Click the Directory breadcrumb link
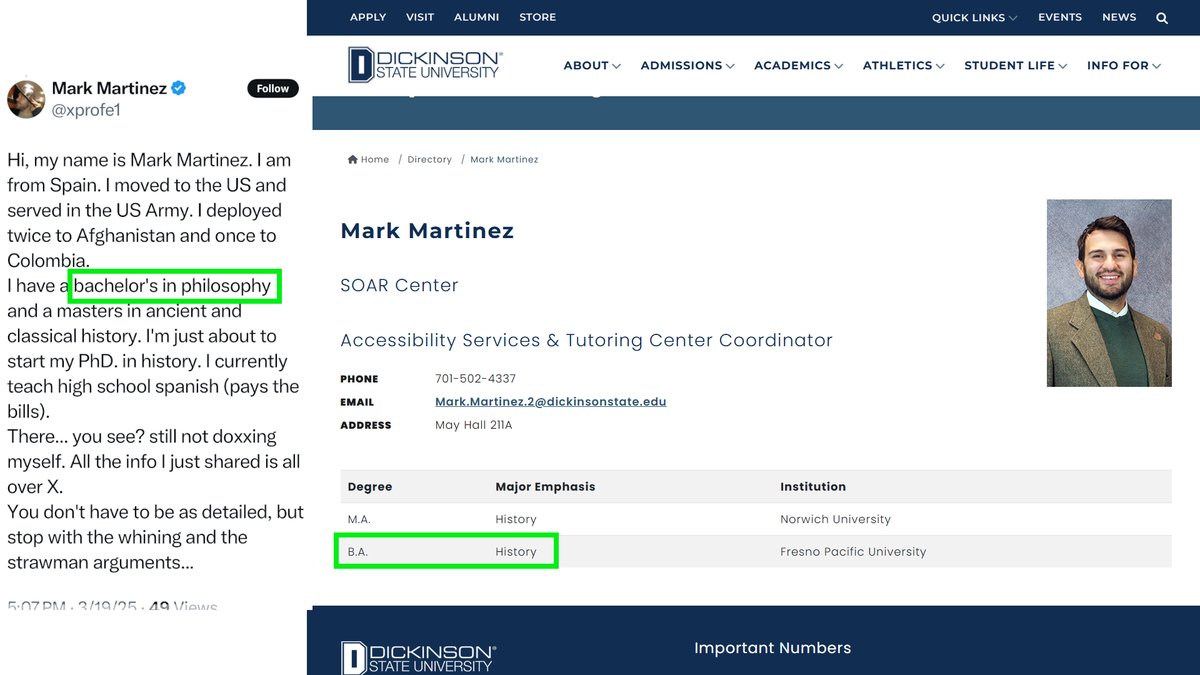 click(430, 160)
